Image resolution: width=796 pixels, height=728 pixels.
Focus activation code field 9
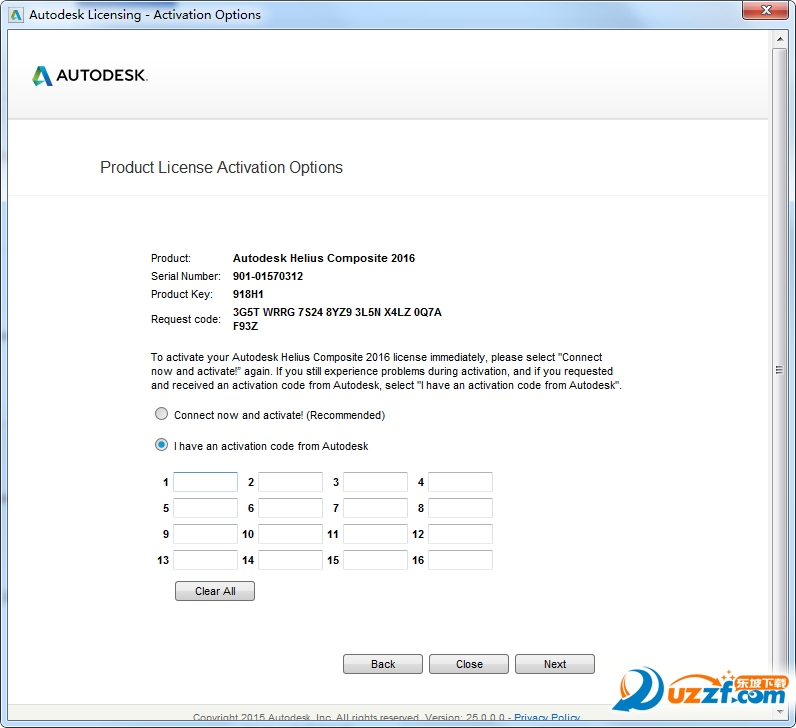[205, 534]
